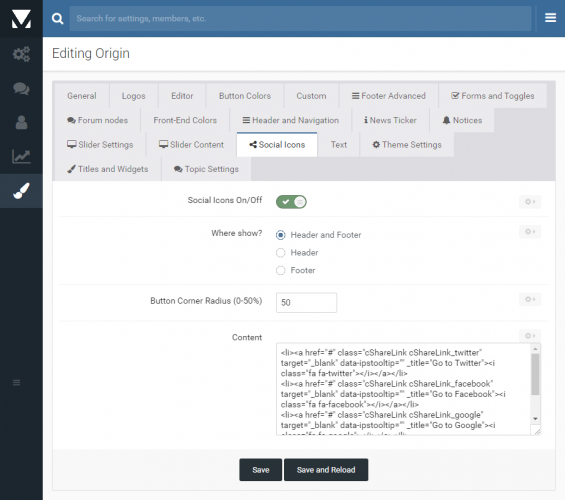Viewport: 565px width, 500px height.
Task: Expand gear options for Where show setting
Action: coord(530,232)
